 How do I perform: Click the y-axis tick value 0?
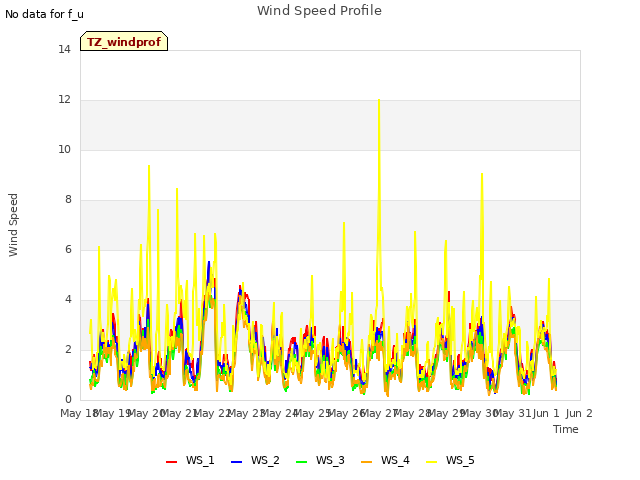tap(68, 400)
